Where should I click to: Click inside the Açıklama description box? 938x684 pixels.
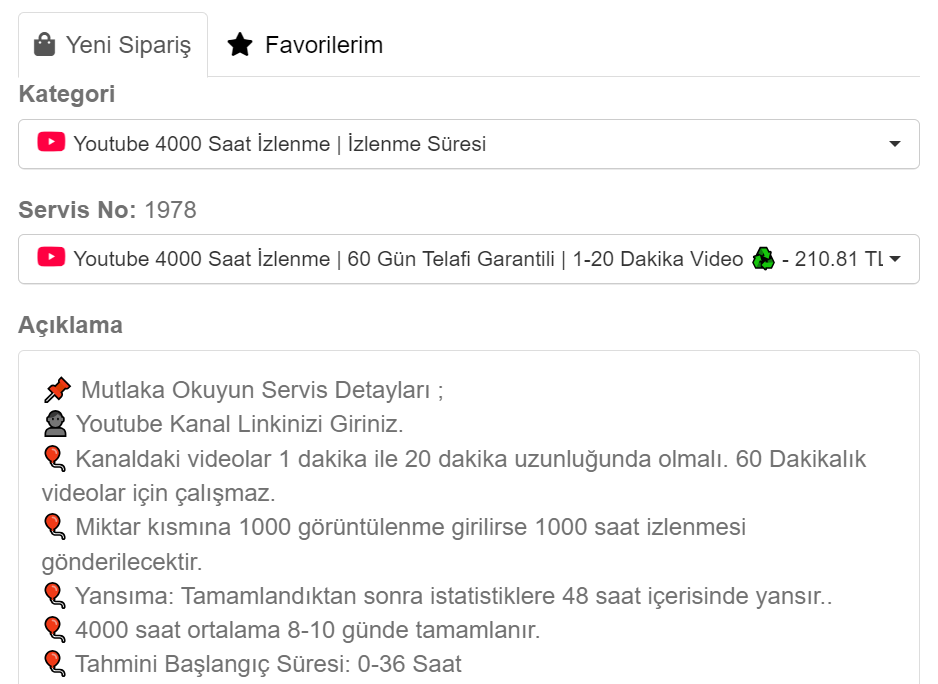tap(468, 518)
